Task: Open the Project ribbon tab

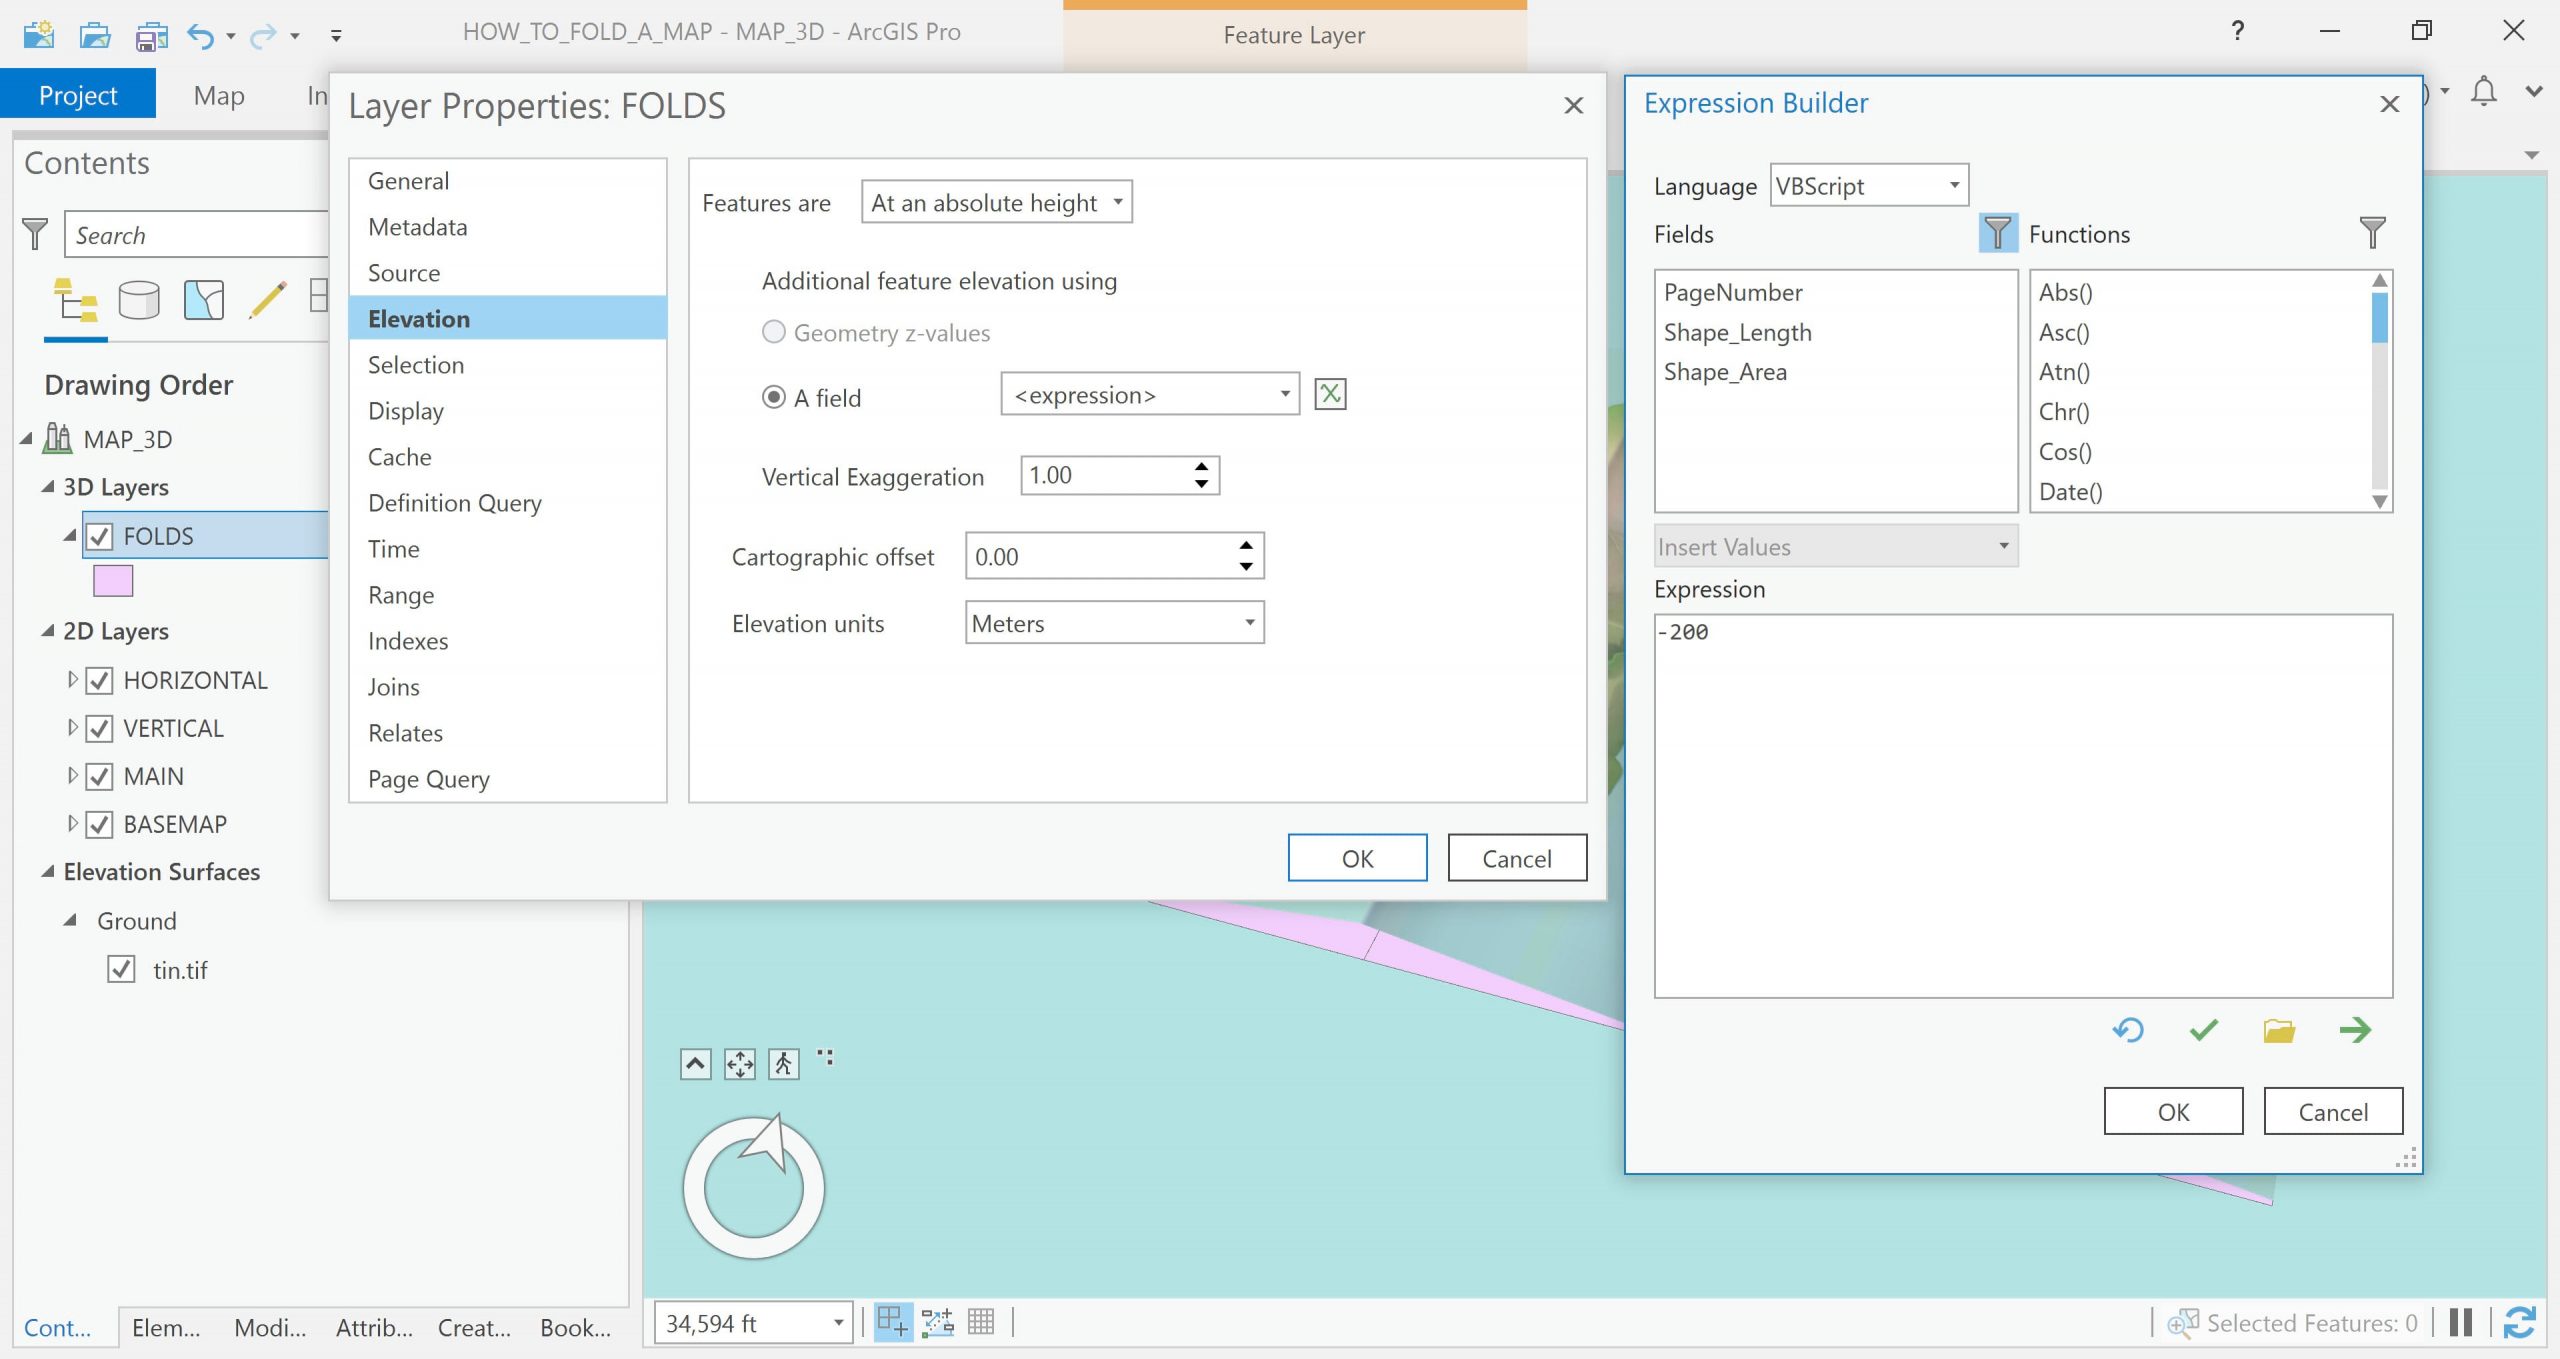Action: (x=78, y=95)
